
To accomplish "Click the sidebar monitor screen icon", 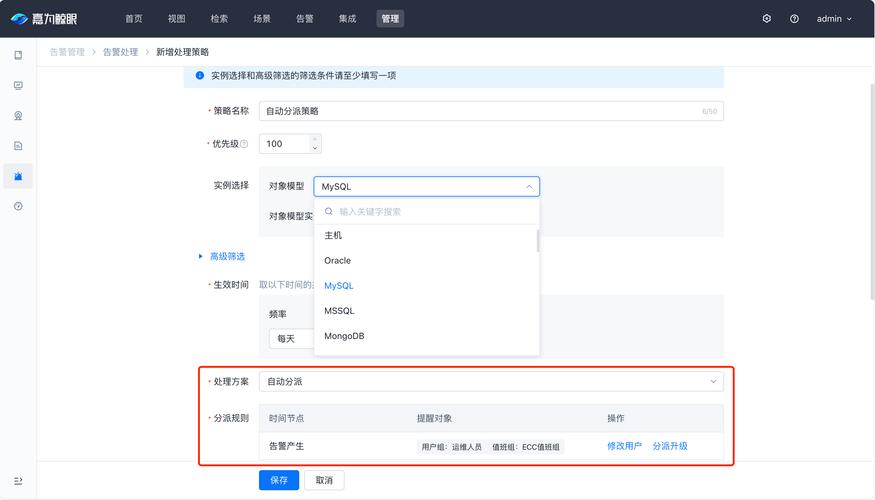I will pos(18,85).
